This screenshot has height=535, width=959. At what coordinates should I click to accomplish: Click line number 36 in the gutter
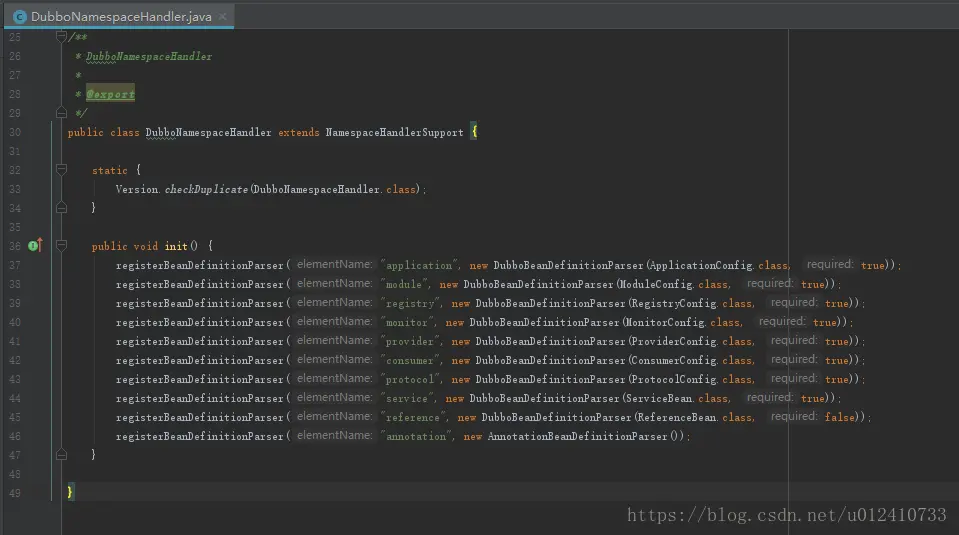point(15,246)
